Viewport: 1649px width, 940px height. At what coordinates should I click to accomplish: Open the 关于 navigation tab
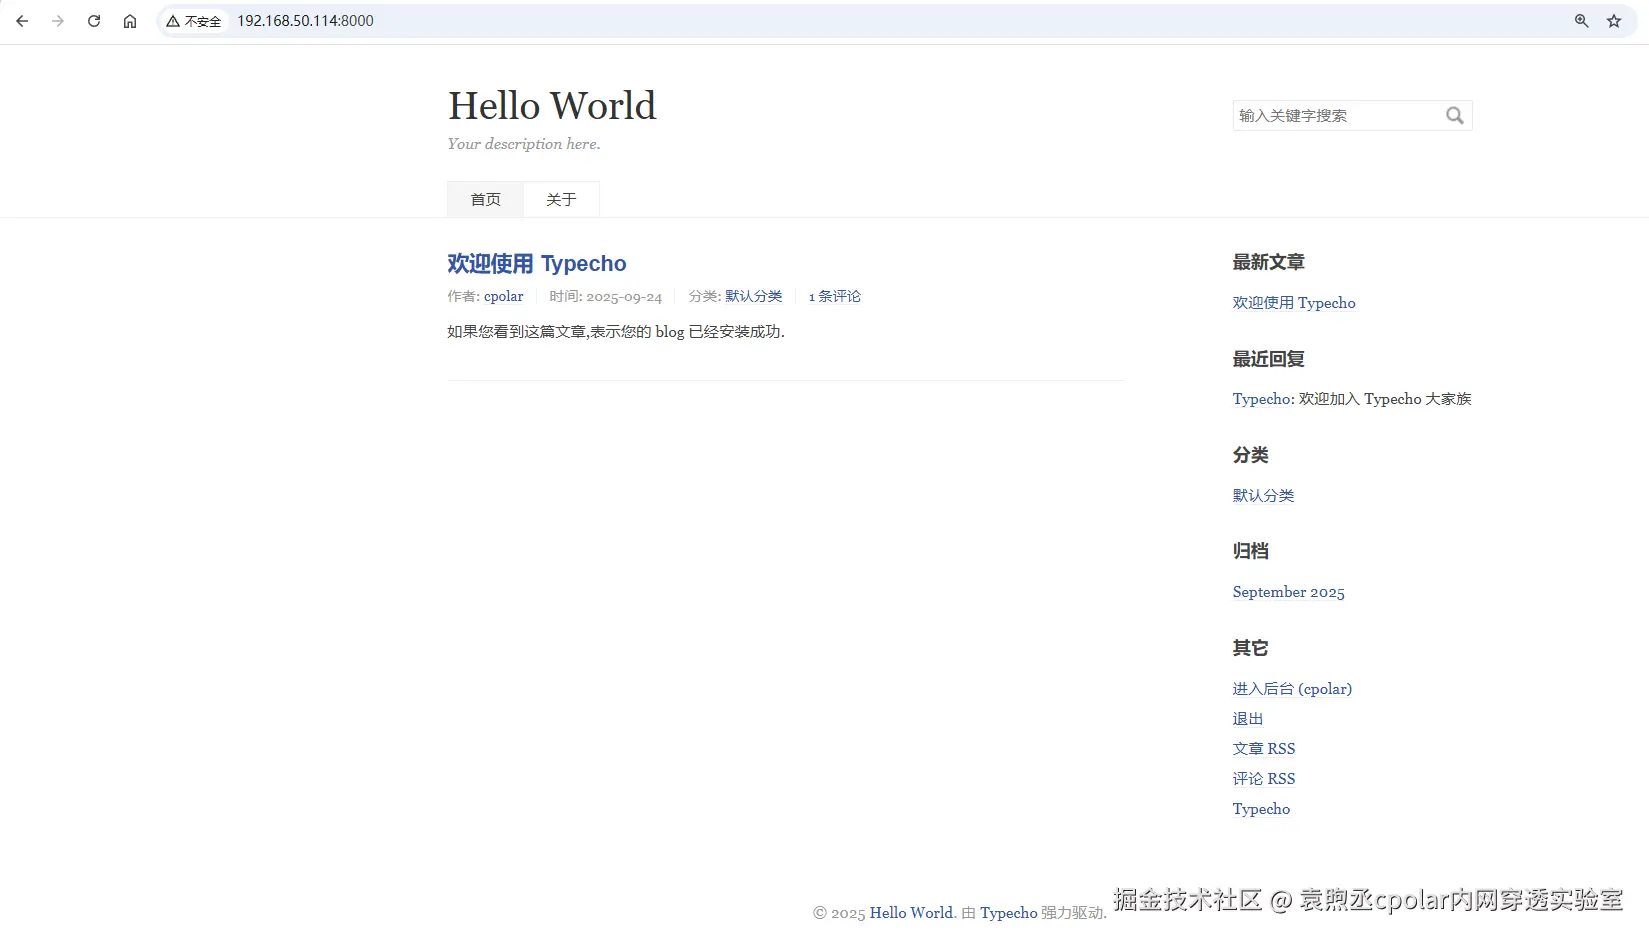[561, 200]
